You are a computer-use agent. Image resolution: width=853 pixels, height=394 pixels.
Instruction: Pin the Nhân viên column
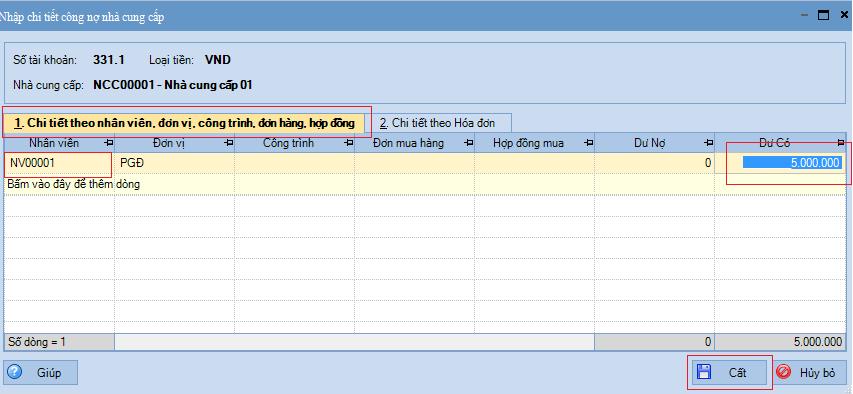[x=108, y=143]
